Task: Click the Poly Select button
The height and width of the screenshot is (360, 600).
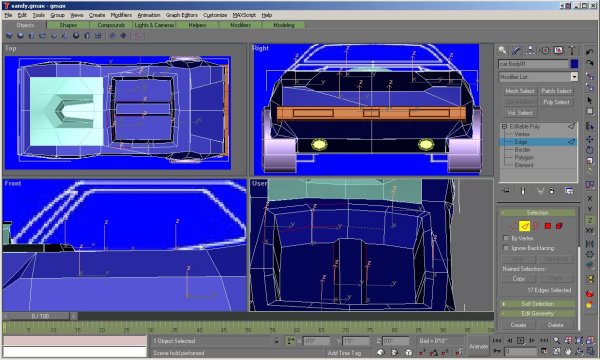Action: [x=556, y=102]
